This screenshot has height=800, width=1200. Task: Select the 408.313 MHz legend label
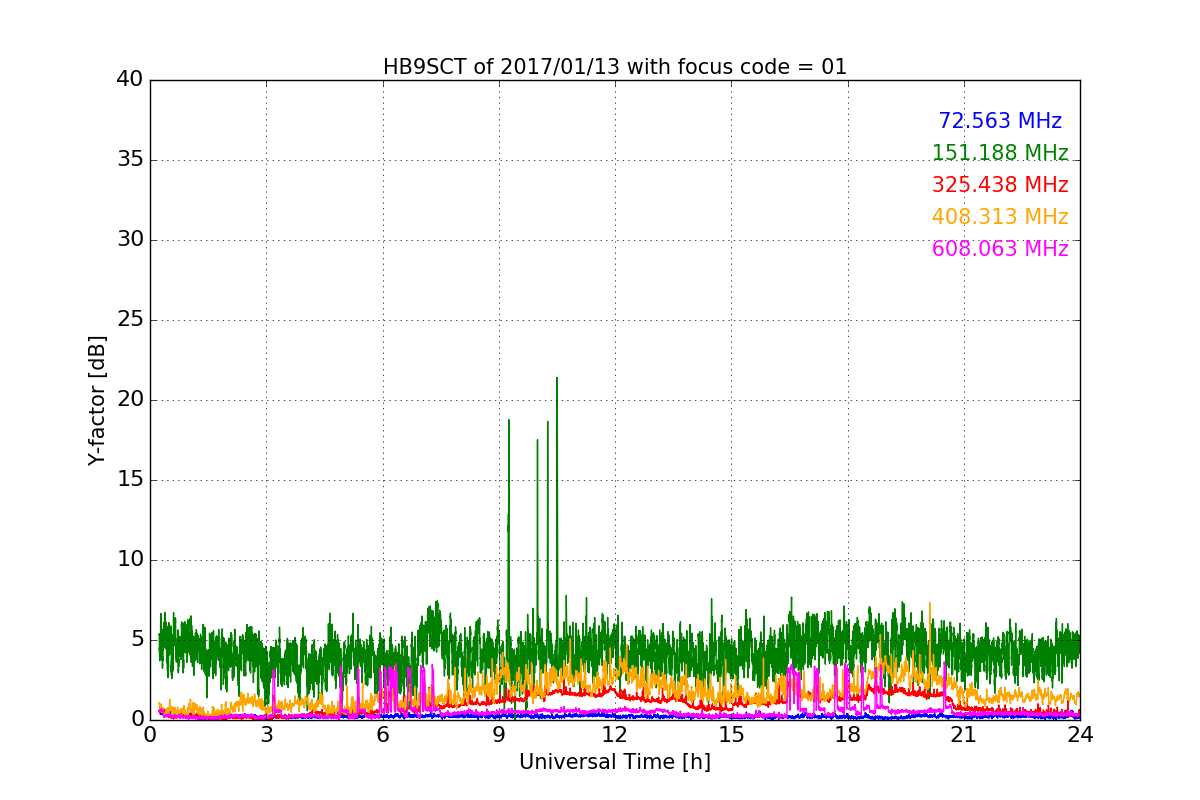pyautogui.click(x=1000, y=217)
